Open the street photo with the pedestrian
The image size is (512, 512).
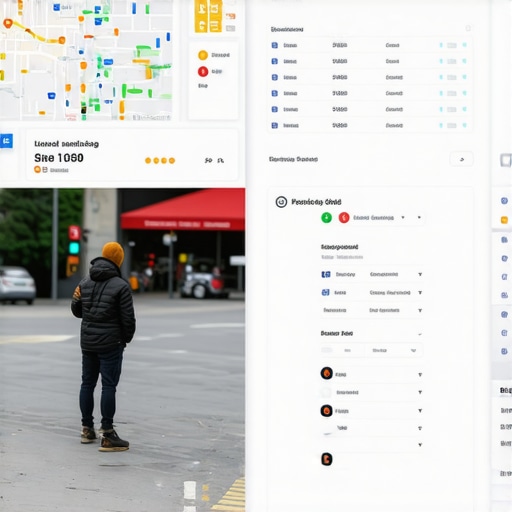122,350
